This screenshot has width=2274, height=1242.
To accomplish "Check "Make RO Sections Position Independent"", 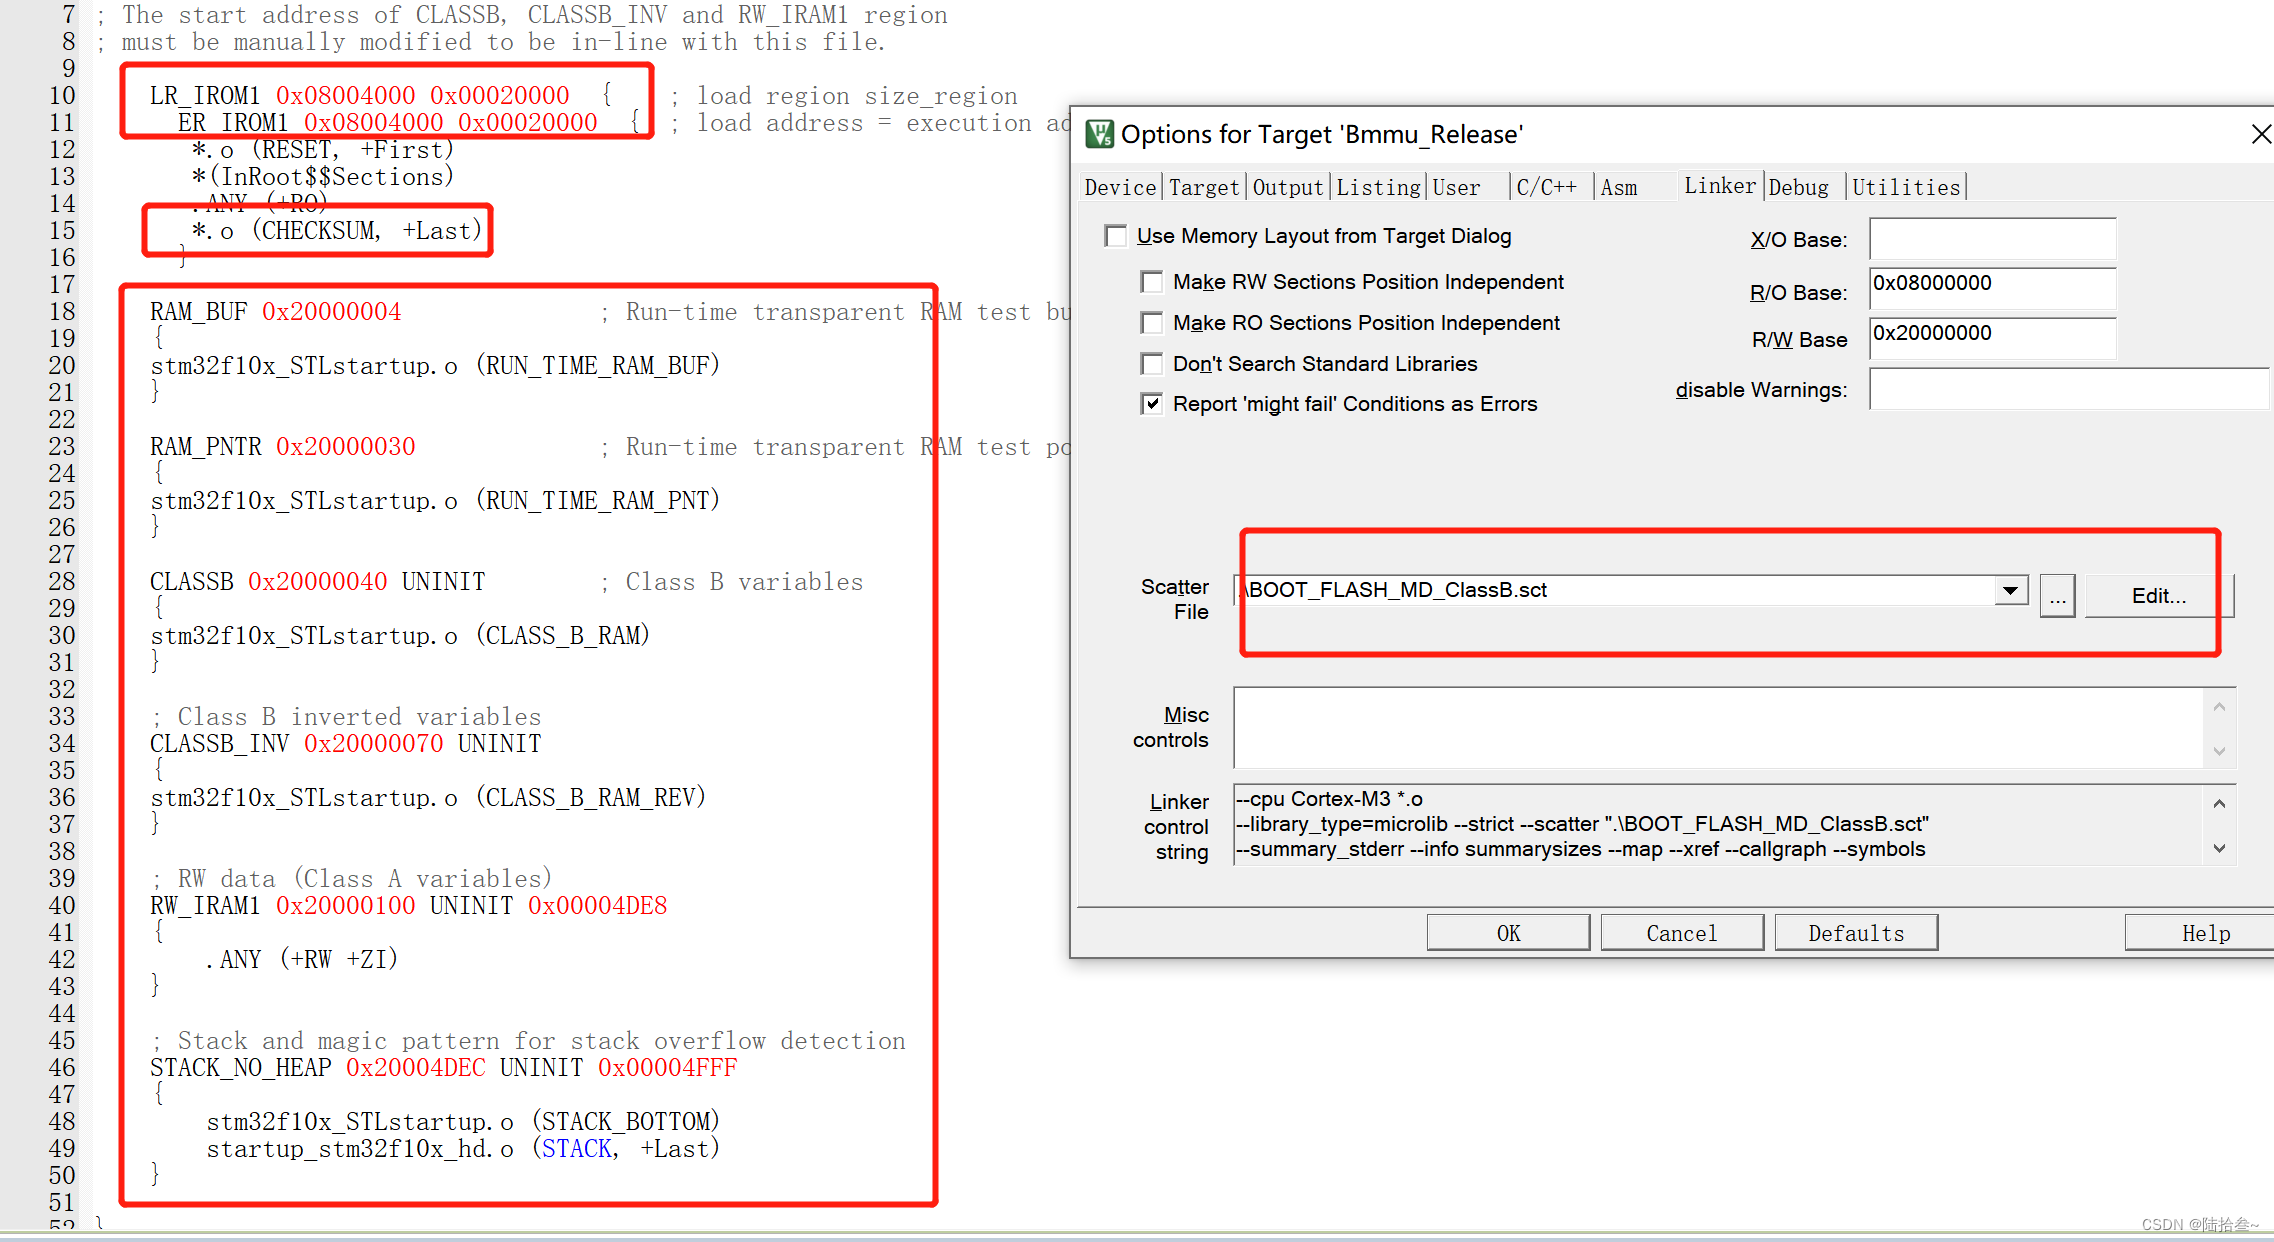I will (x=1151, y=322).
